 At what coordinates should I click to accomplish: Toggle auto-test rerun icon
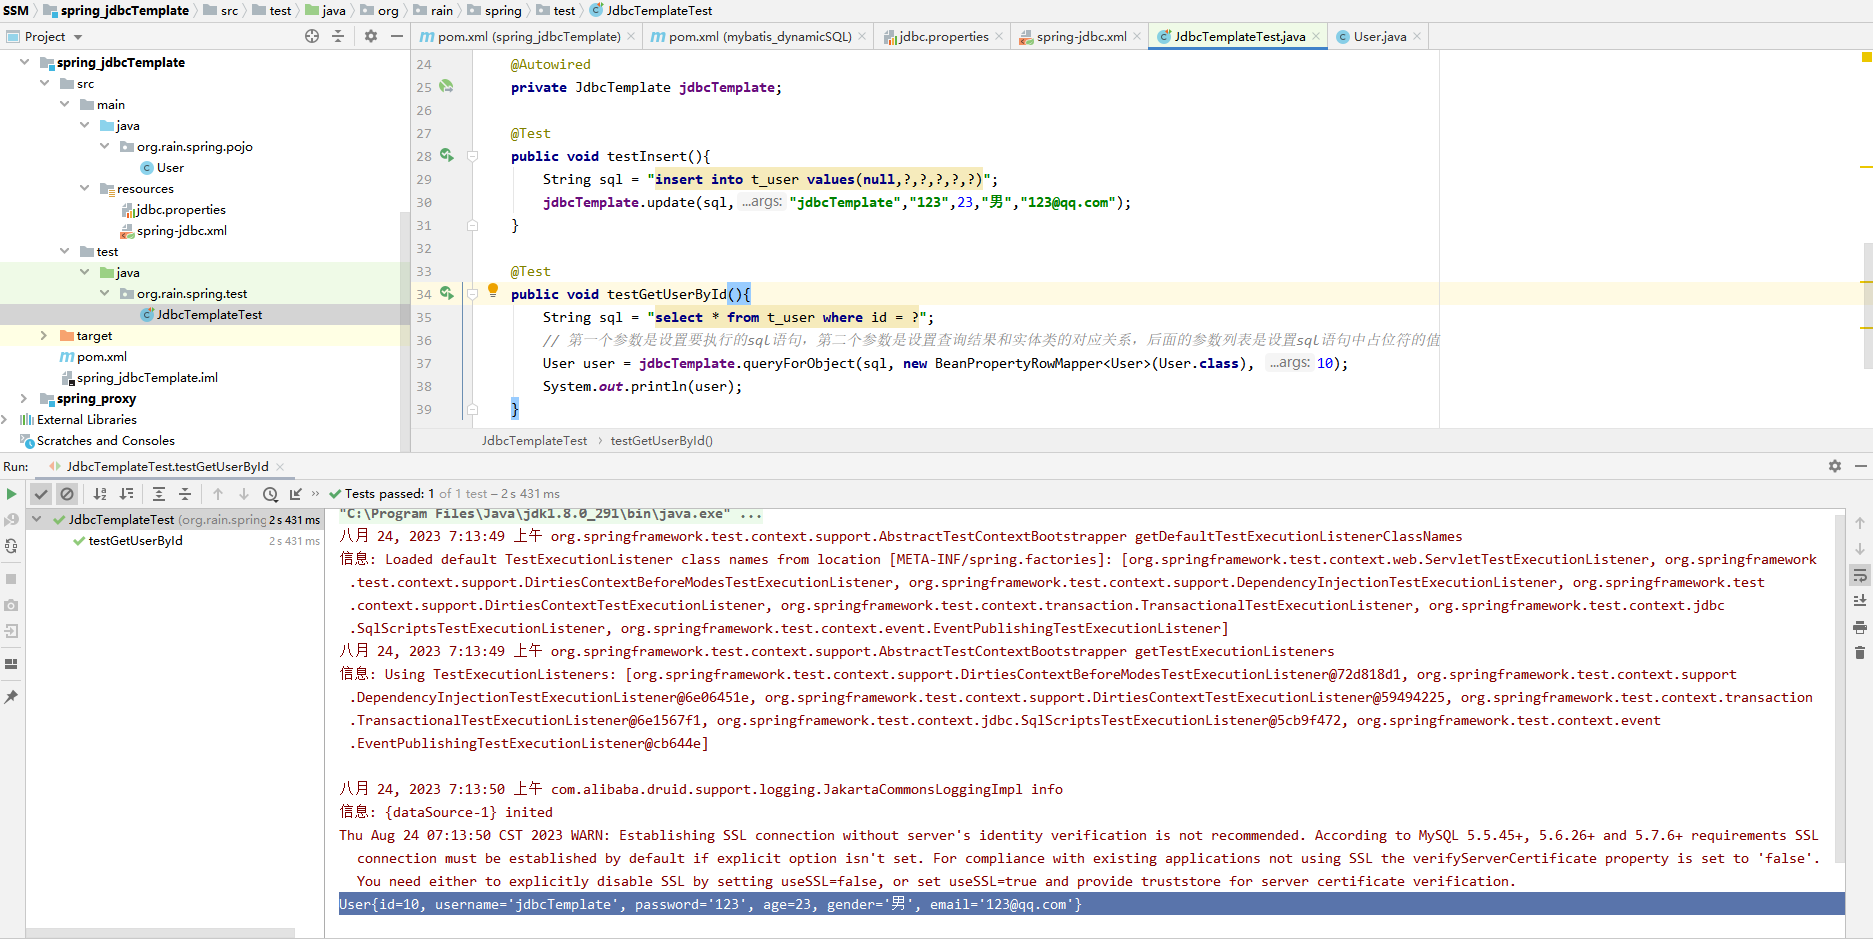click(11, 546)
